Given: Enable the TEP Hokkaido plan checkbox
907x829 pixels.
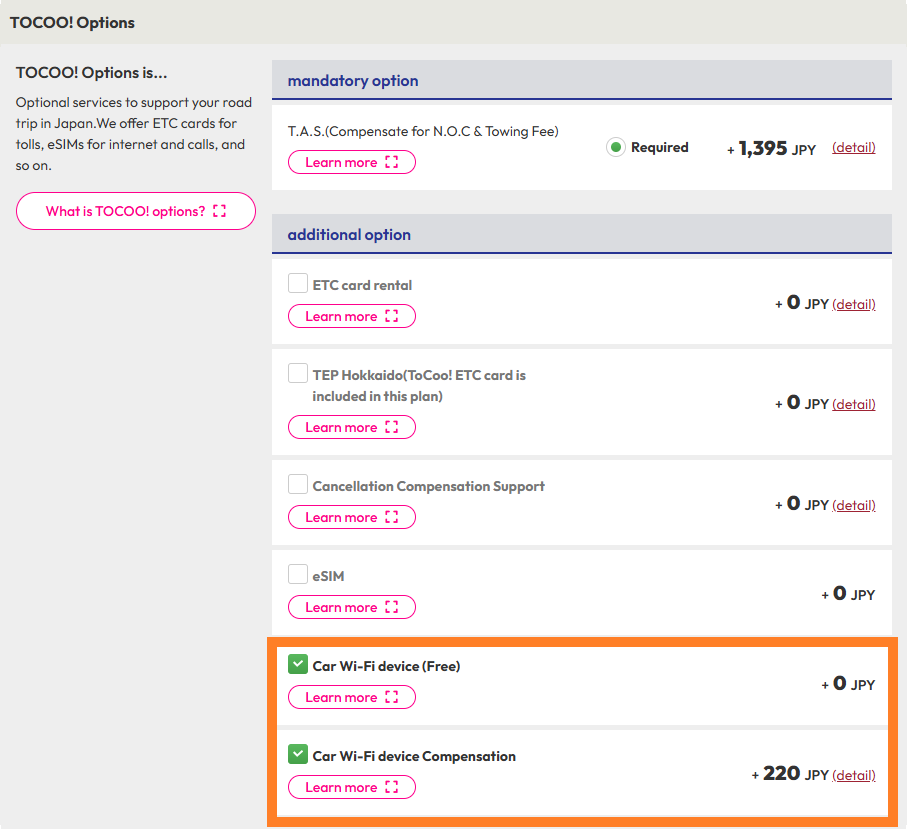Looking at the screenshot, I should (x=298, y=373).
